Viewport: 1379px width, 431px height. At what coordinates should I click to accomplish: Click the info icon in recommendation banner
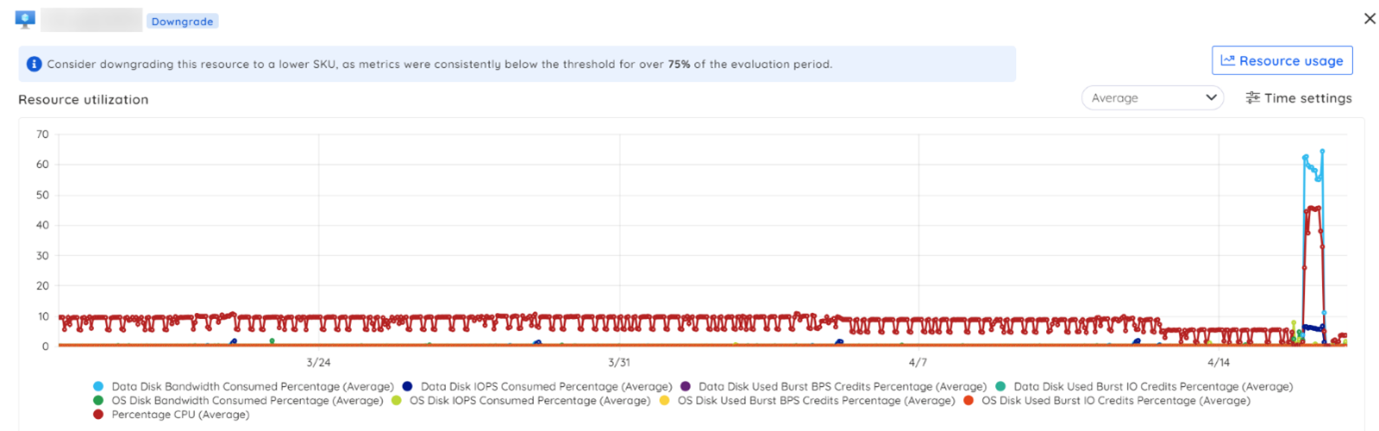coord(34,64)
